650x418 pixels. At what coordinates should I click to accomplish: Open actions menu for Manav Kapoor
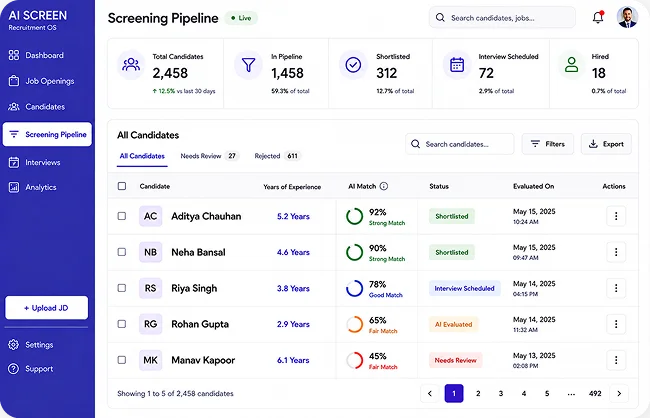click(x=616, y=360)
